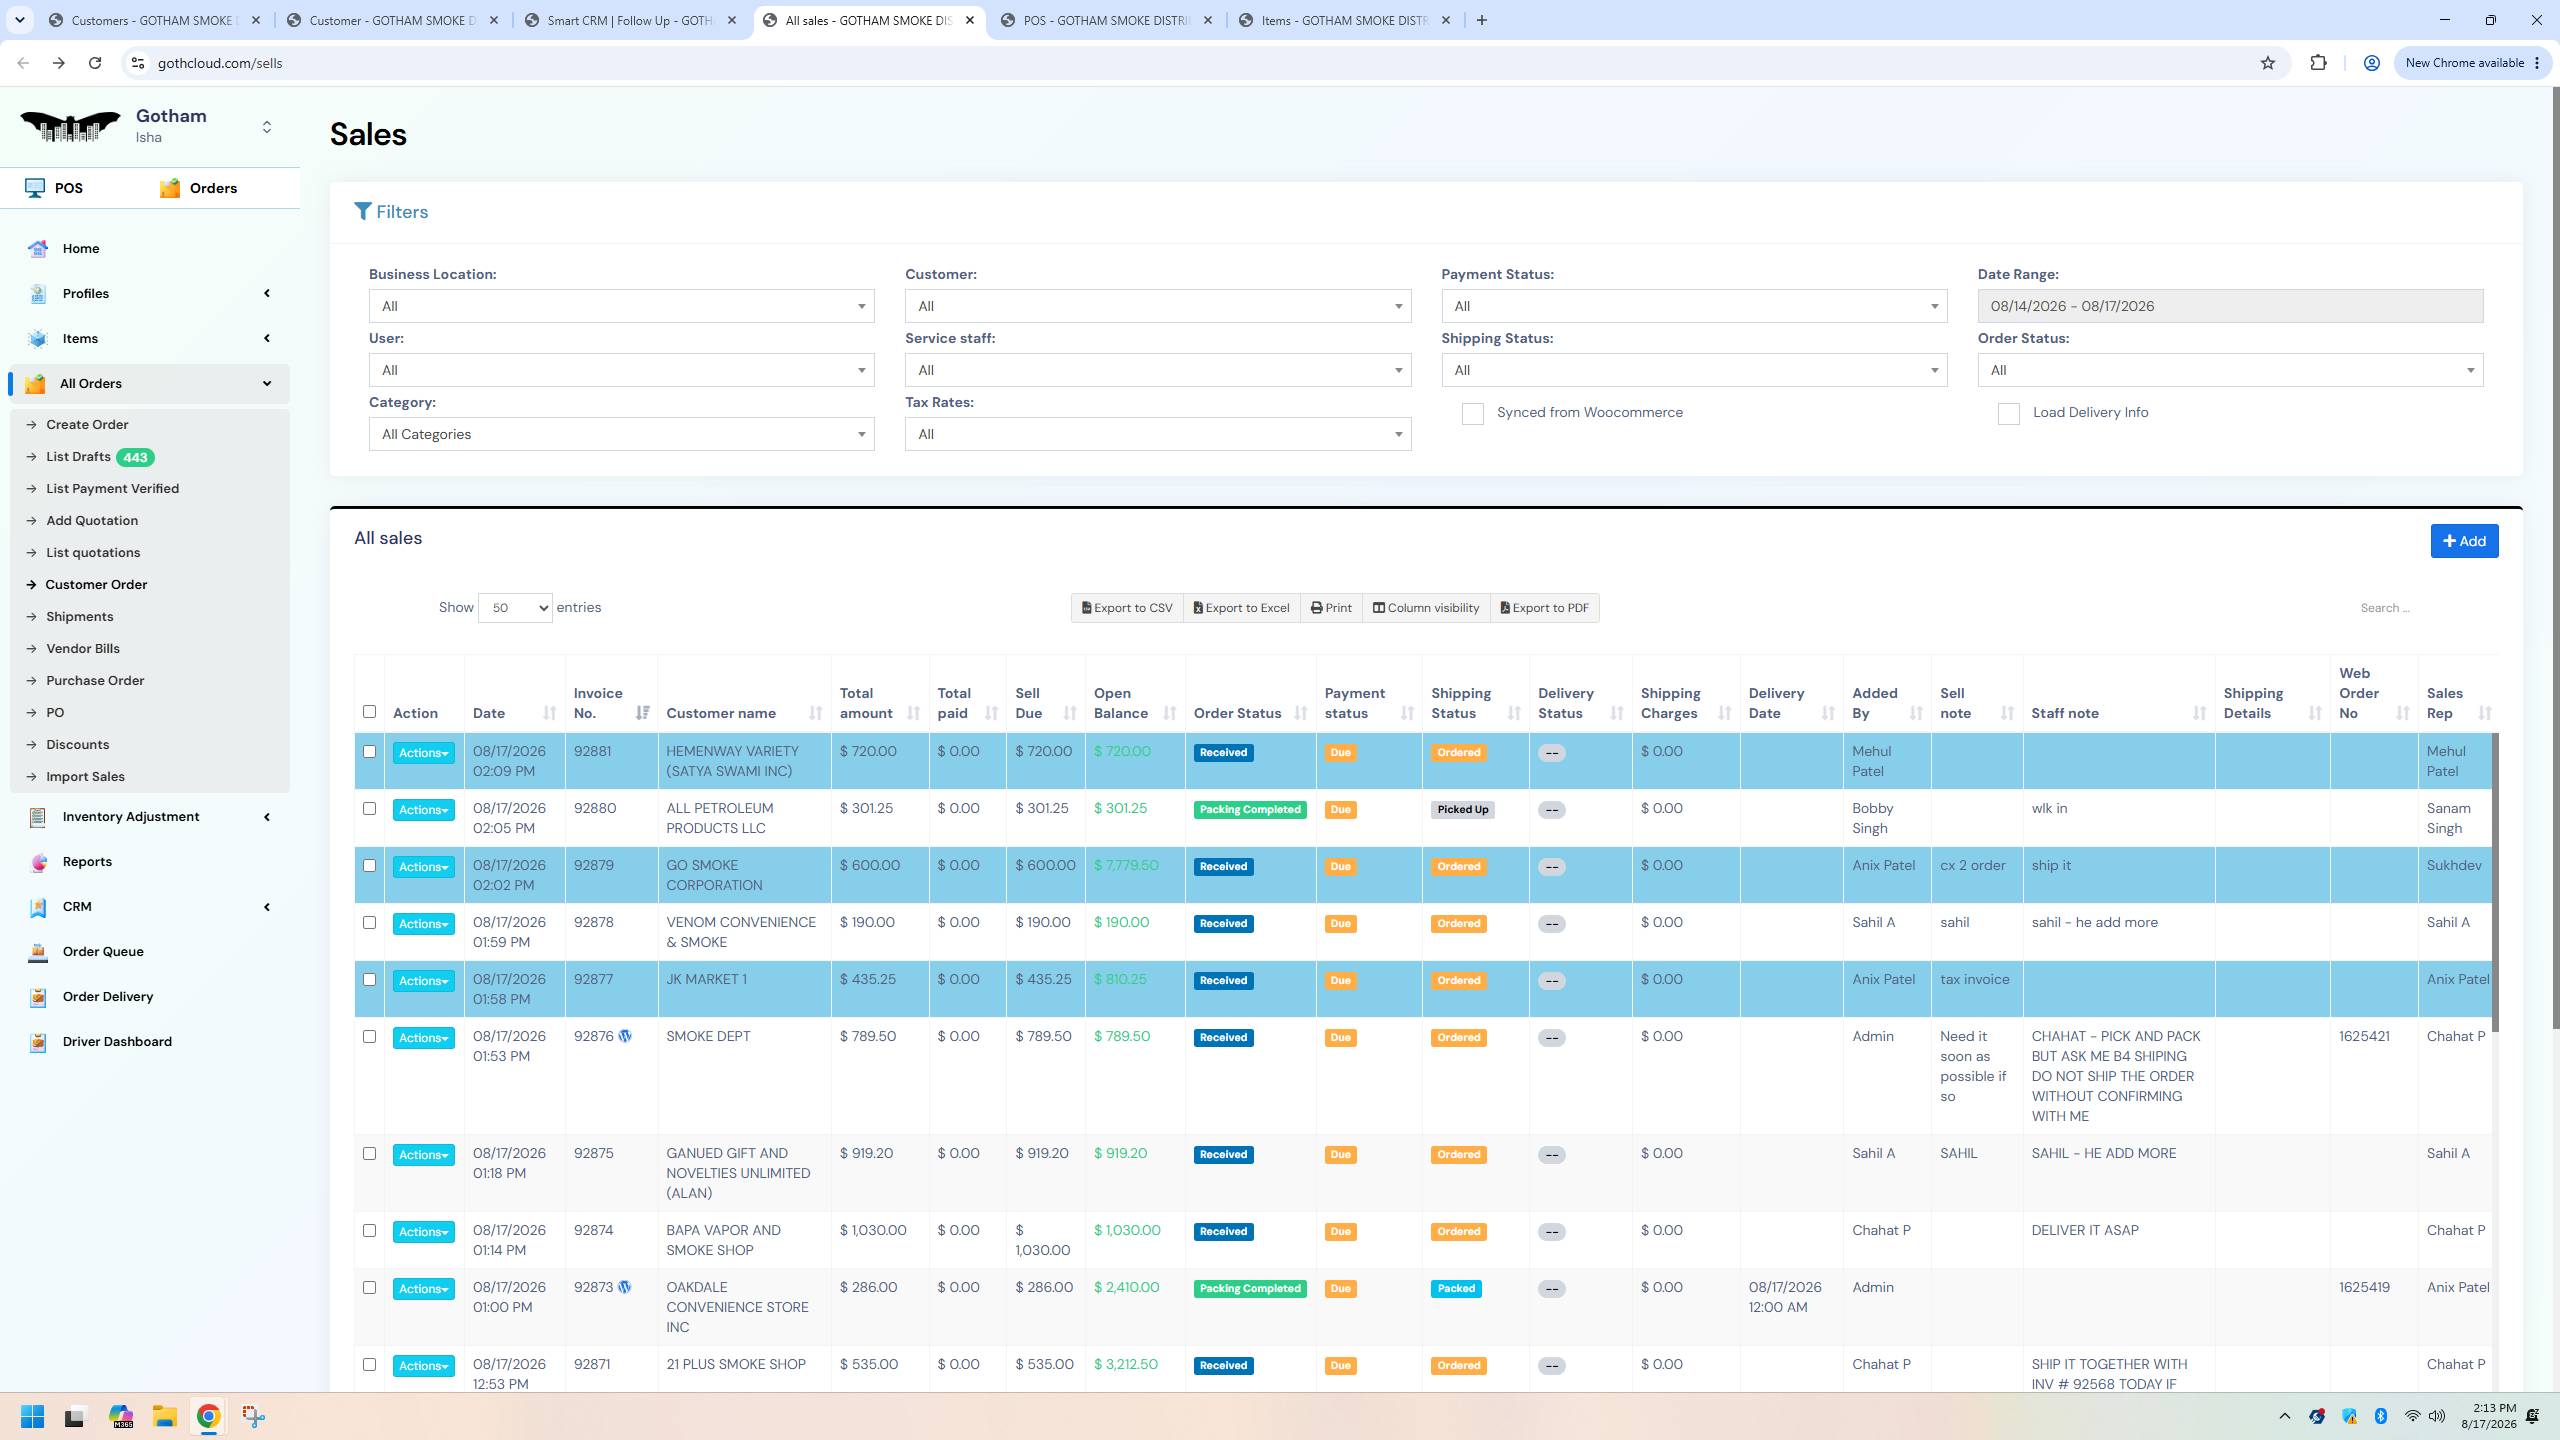This screenshot has width=2560, height=1440.
Task: Click the Filters funnel icon
Action: click(x=363, y=212)
